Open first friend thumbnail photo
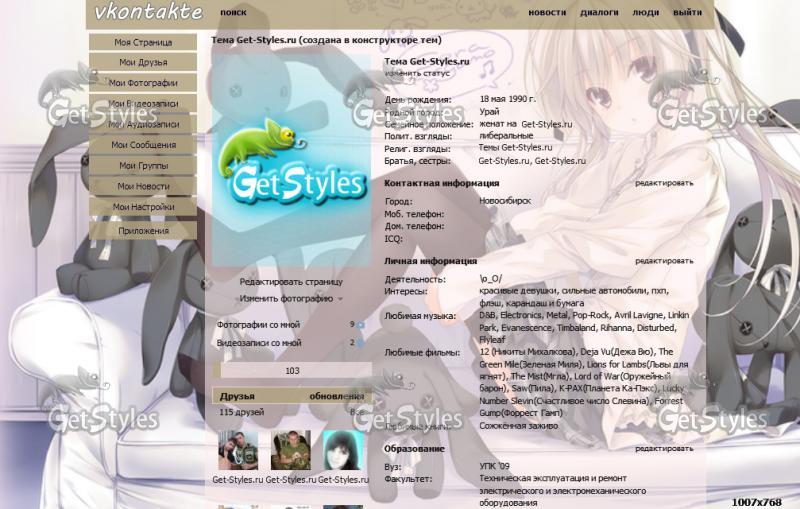This screenshot has width=800, height=509. coord(238,450)
